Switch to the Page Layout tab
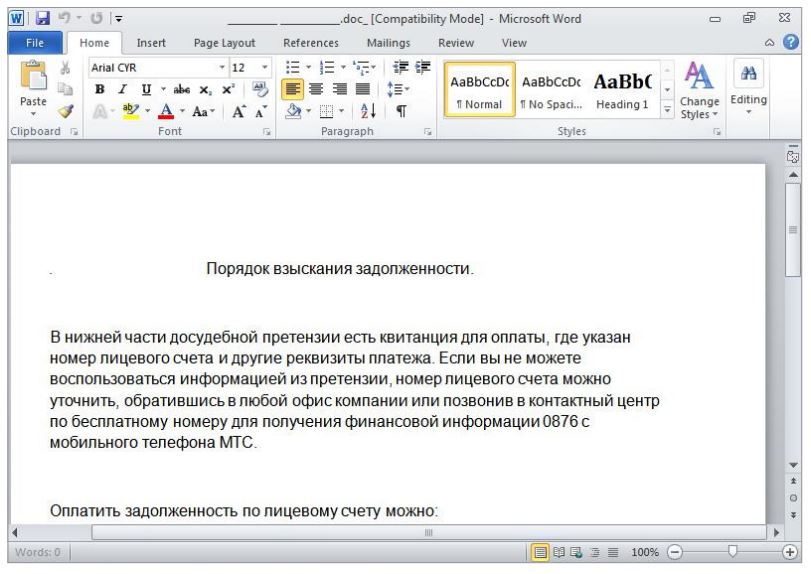The height and width of the screenshot is (574, 811). click(x=224, y=43)
